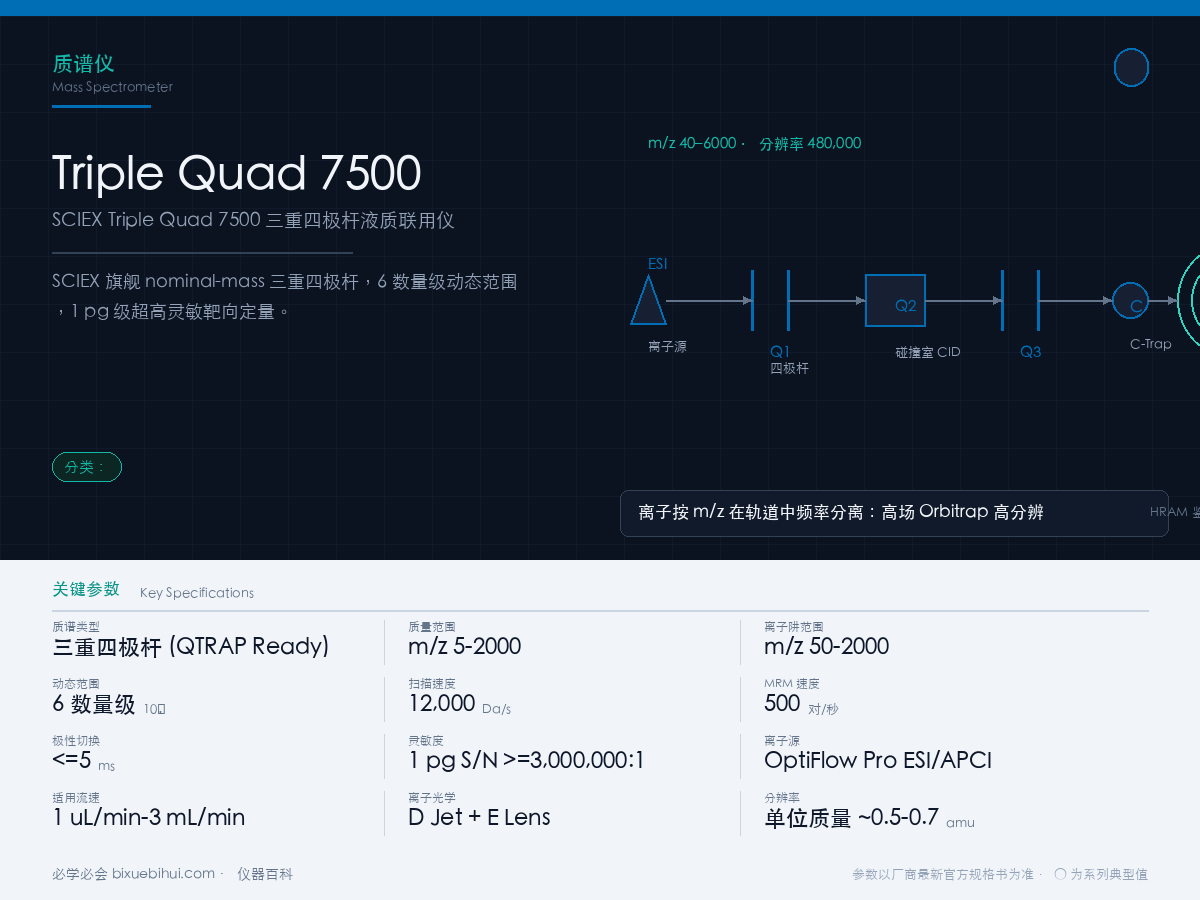
Task: Click the Orbitrap description caption box
Action: click(x=894, y=513)
